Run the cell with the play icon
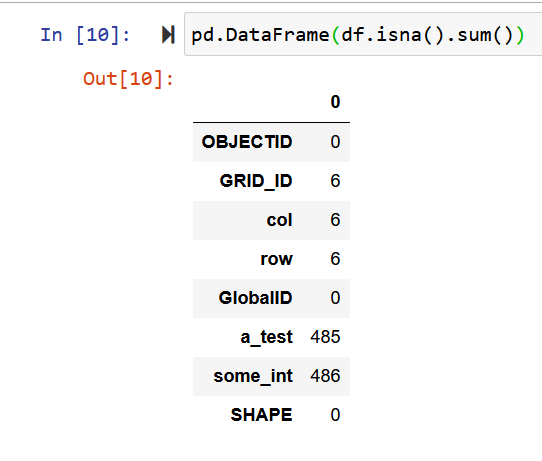The image size is (542, 461). coord(168,35)
